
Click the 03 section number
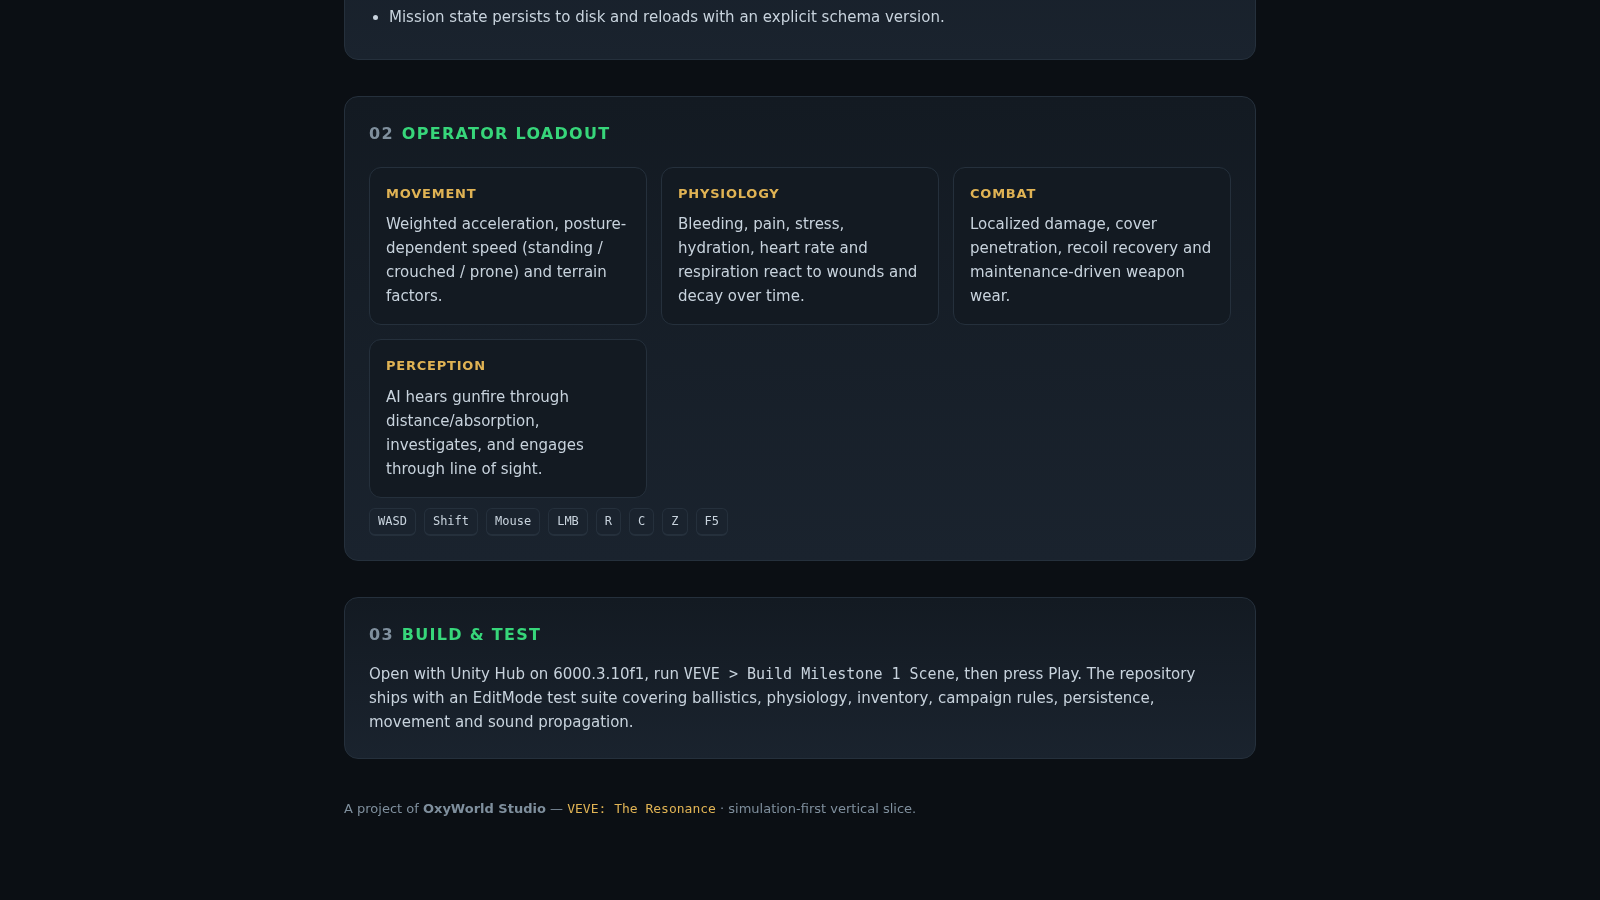tap(381, 634)
